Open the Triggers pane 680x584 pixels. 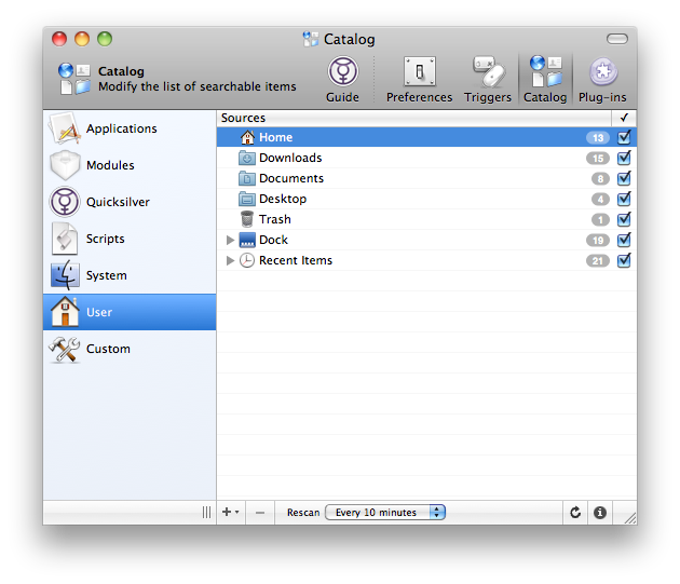point(488,79)
